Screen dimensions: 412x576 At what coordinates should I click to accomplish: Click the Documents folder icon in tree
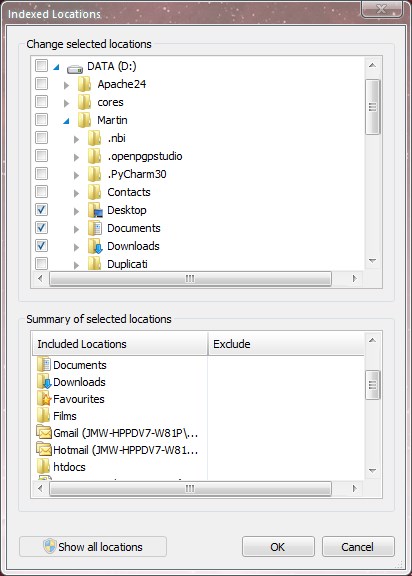pos(95,228)
